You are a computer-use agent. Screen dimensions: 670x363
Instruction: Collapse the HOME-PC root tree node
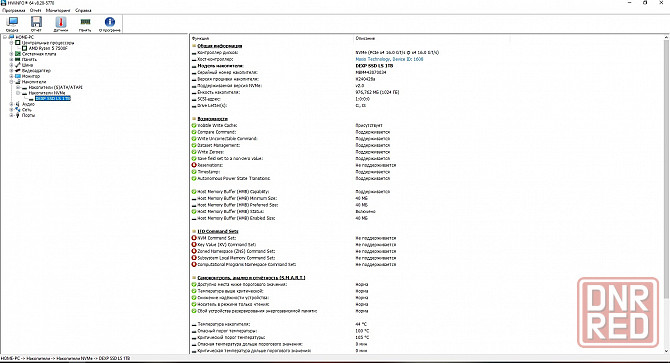point(5,37)
